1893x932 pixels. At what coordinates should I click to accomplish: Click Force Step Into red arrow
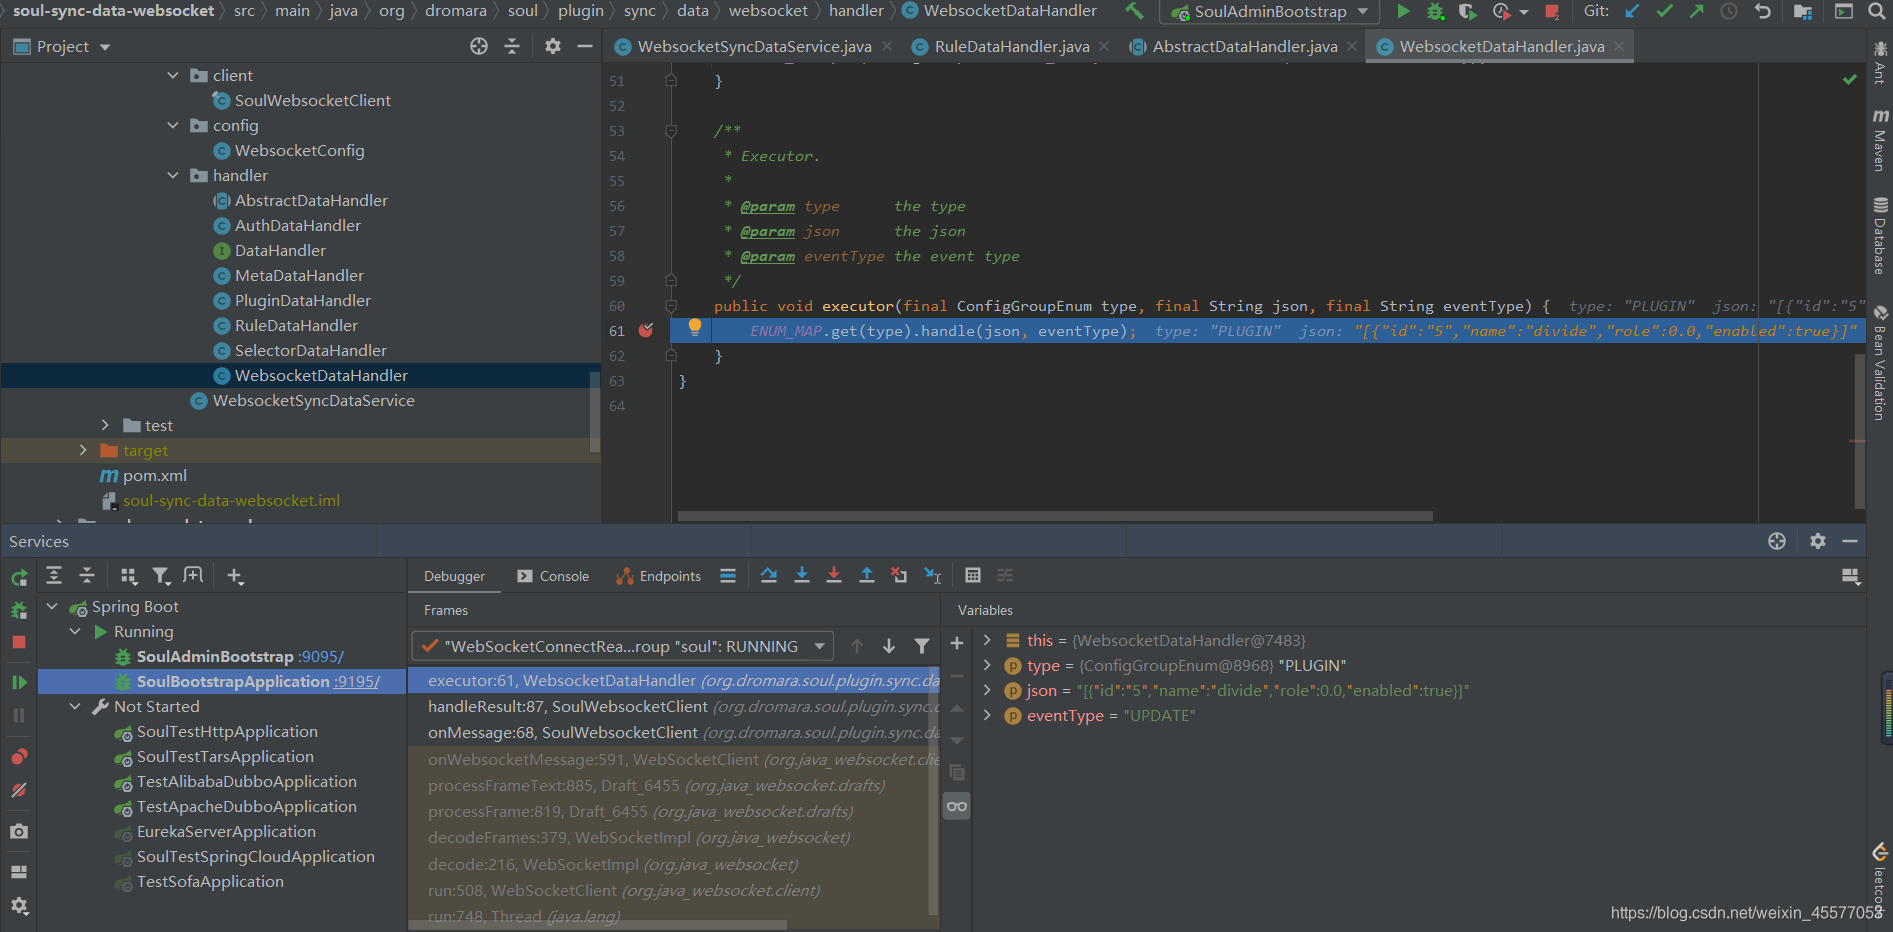834,575
